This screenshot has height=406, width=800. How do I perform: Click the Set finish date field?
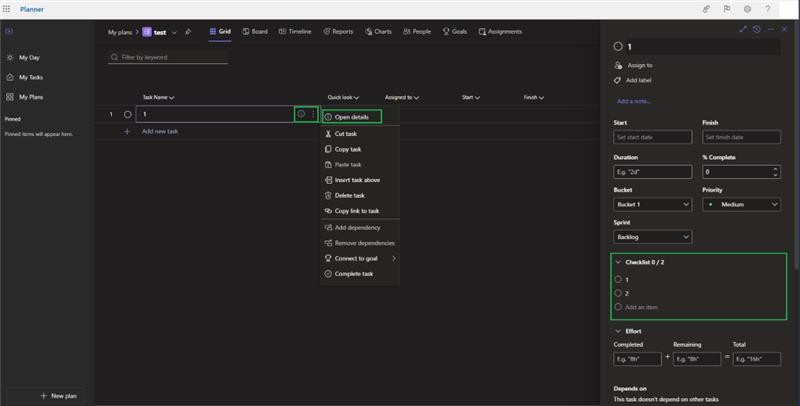[741, 137]
